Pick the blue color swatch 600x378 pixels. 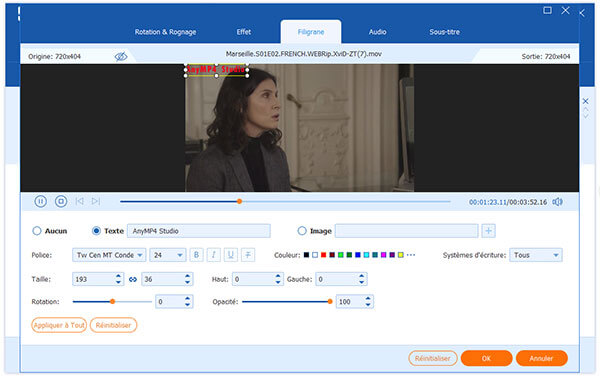coord(358,255)
